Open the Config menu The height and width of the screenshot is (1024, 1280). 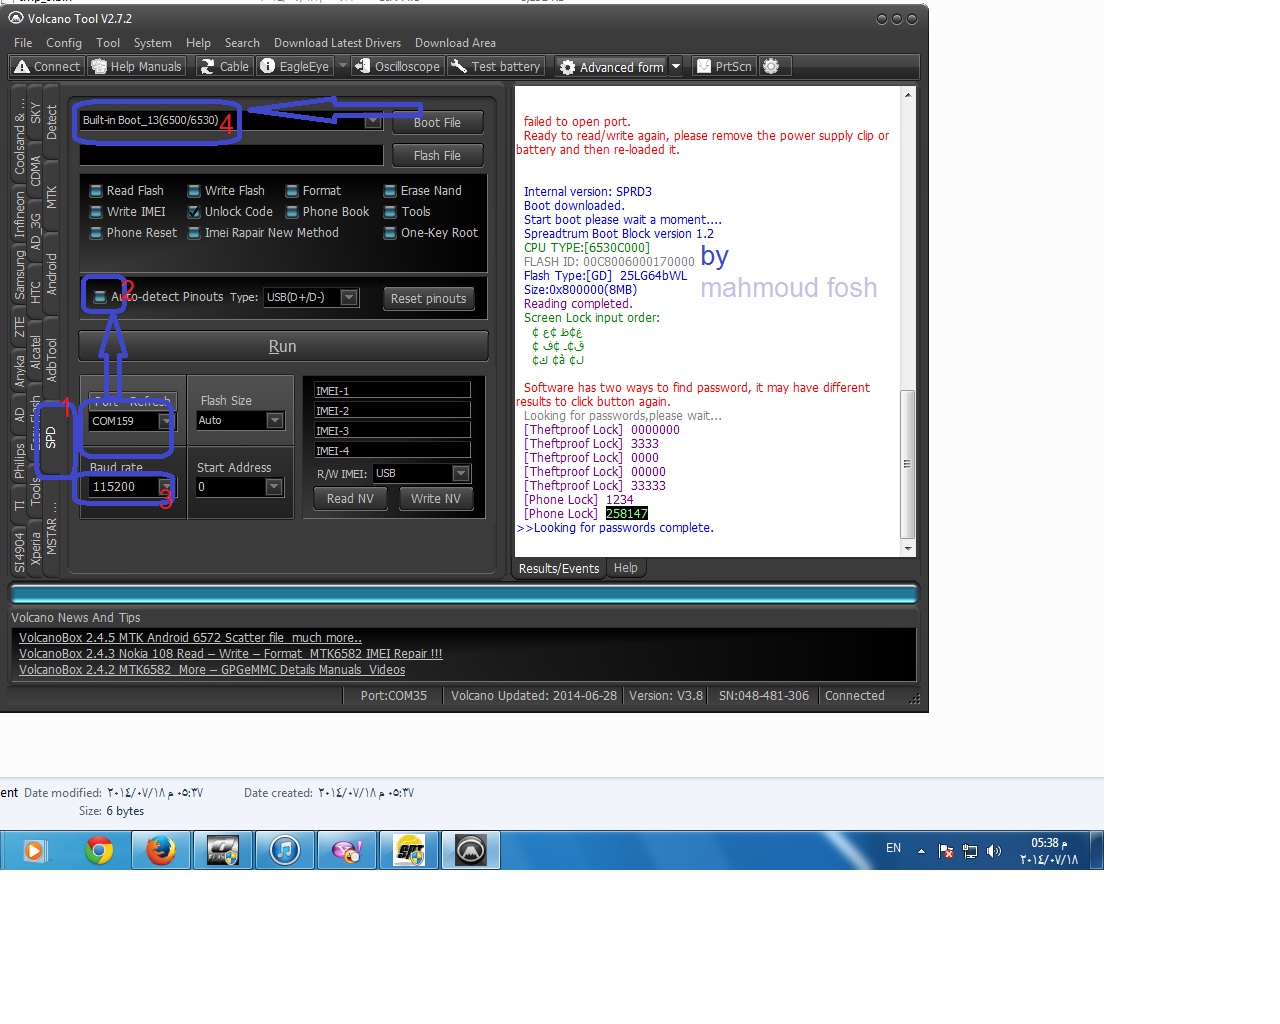pos(64,43)
